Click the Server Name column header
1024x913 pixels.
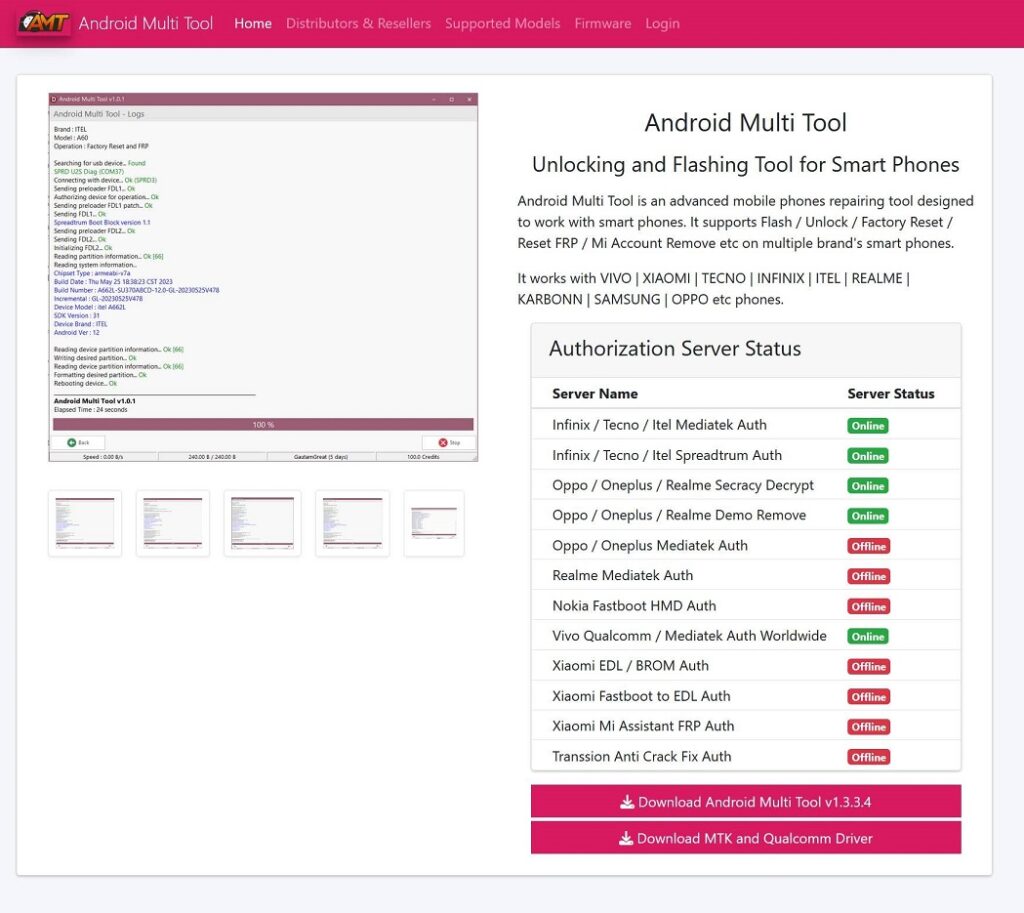tap(595, 394)
